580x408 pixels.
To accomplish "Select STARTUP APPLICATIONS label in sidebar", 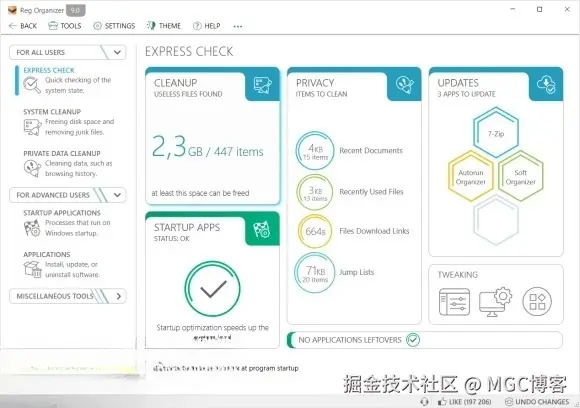I will point(62,213).
